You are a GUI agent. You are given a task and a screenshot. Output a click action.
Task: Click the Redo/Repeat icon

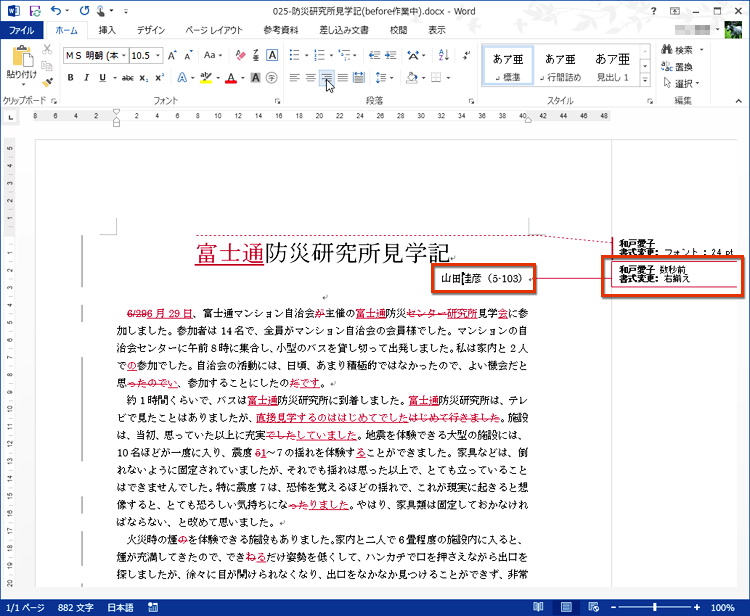(x=84, y=11)
